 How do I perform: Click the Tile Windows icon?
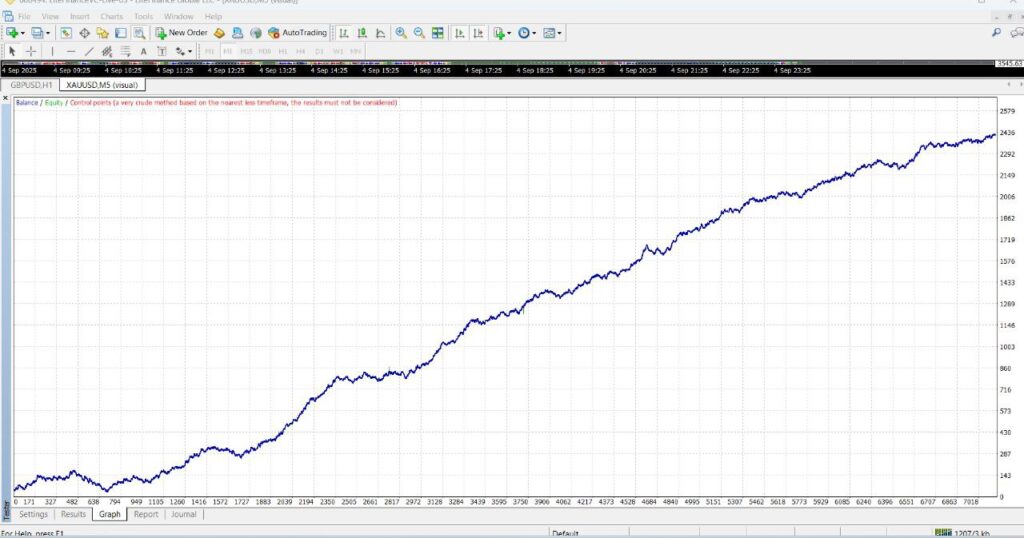click(x=437, y=33)
